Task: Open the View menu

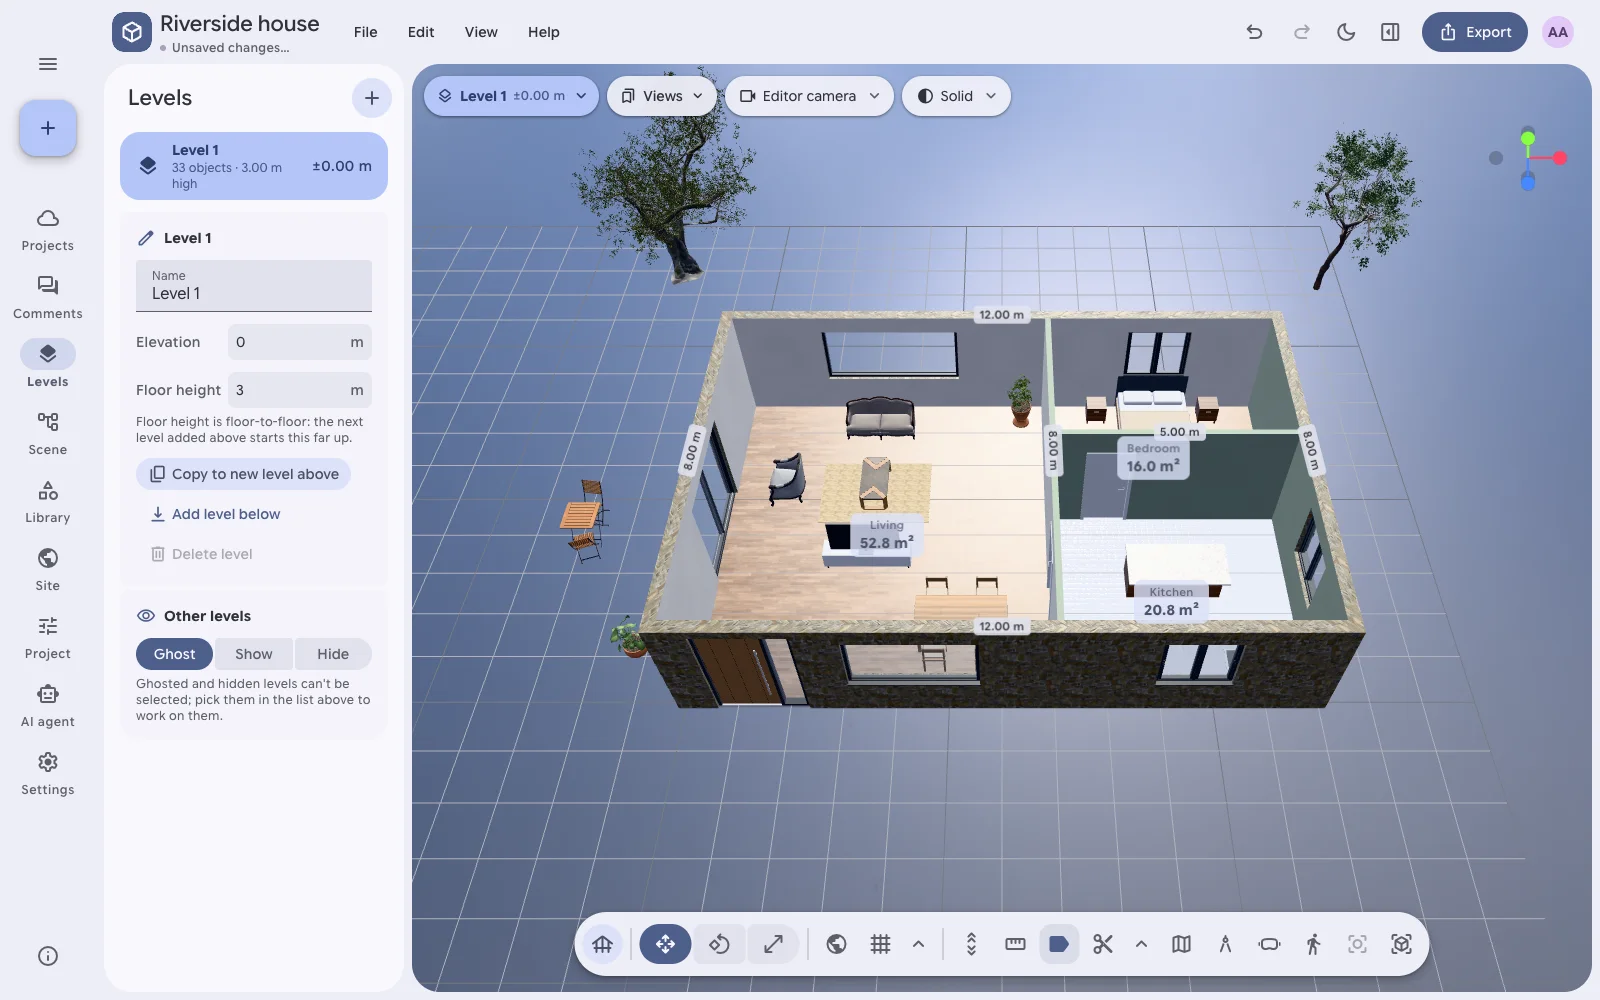Action: (481, 32)
